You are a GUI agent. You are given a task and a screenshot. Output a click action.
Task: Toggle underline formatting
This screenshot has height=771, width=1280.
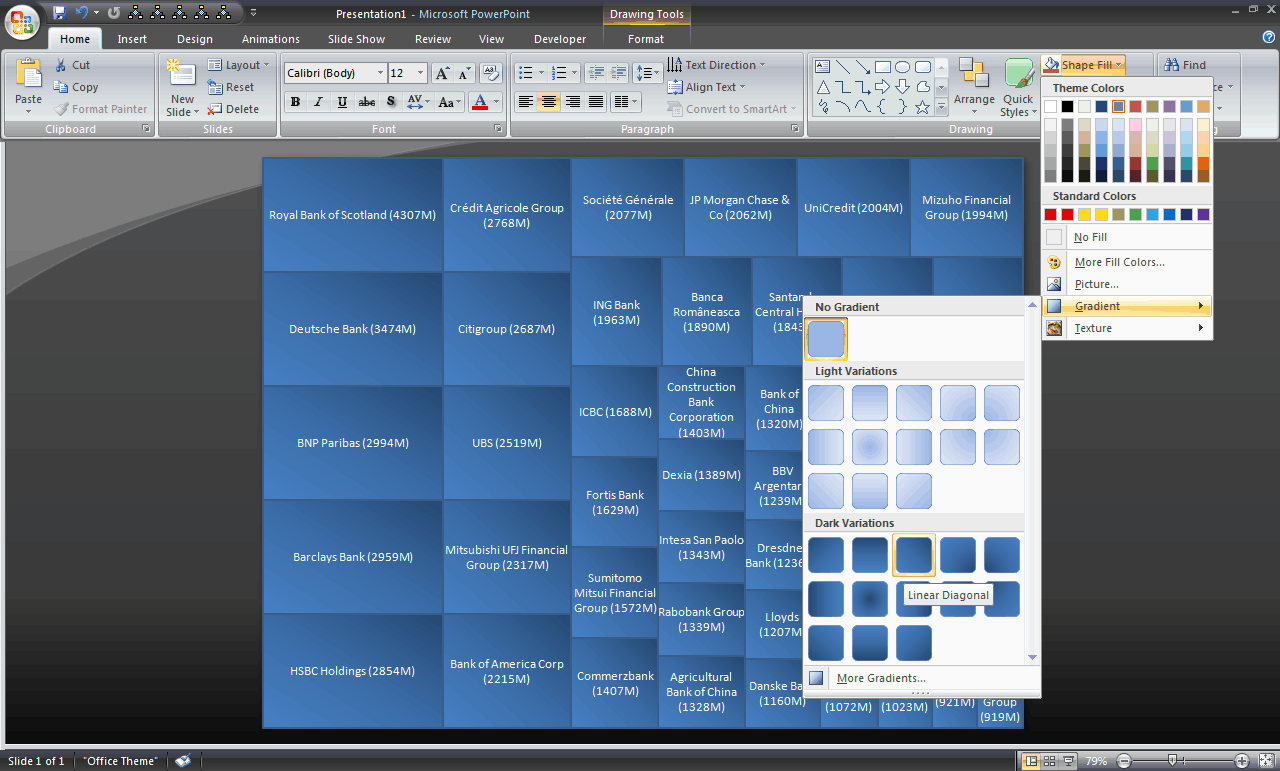click(x=342, y=102)
